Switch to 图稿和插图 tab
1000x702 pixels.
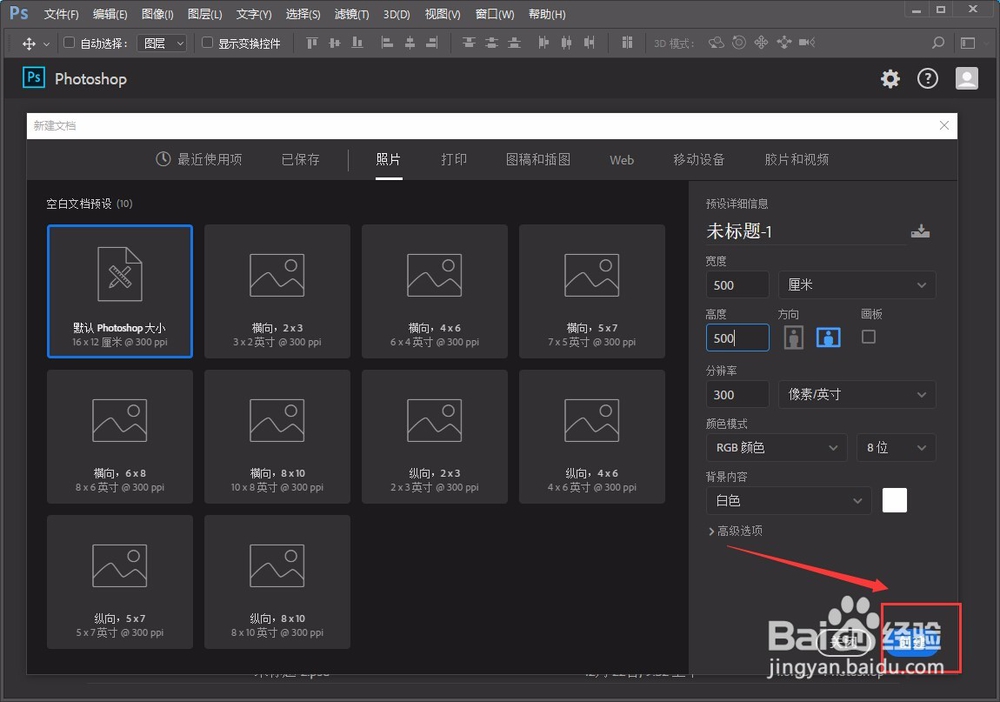[538, 159]
